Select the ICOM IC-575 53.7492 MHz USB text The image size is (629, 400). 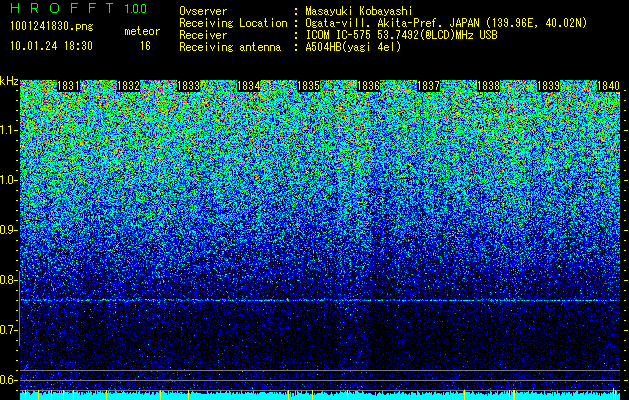pos(401,35)
